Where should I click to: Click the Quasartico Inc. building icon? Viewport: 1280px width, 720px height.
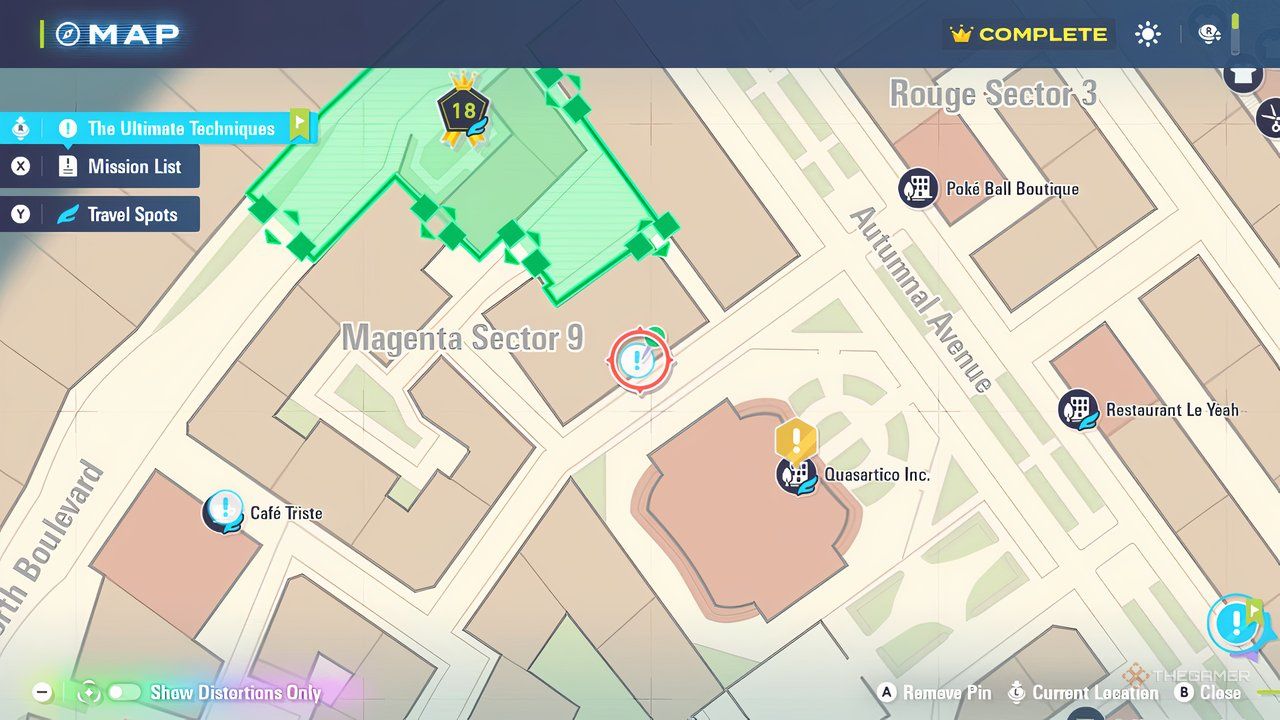tap(797, 474)
